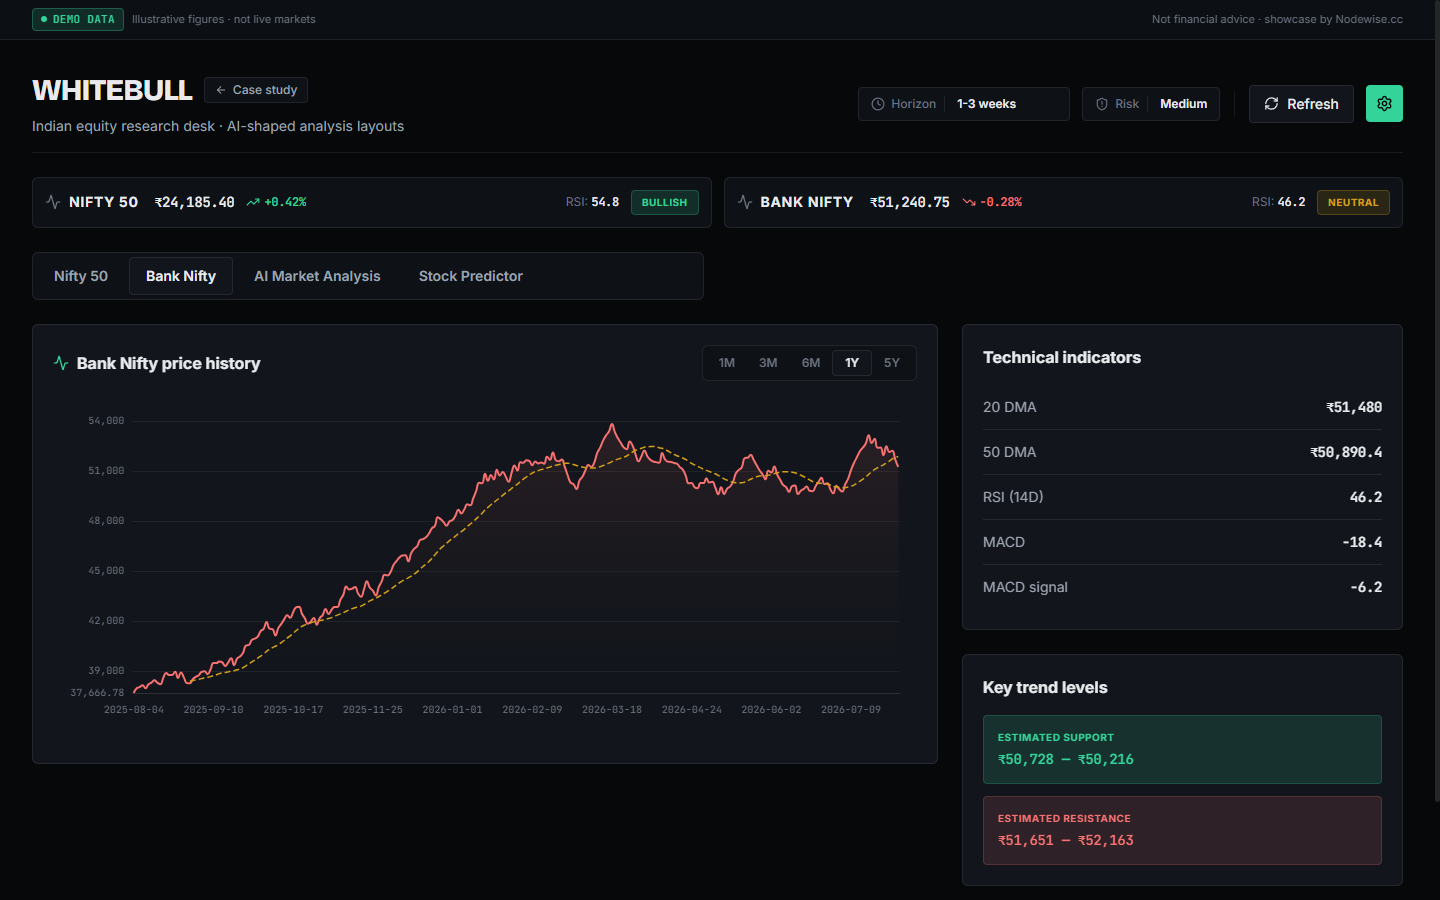Click the MACD signal value -6.2
This screenshot has height=900, width=1440.
(1366, 587)
